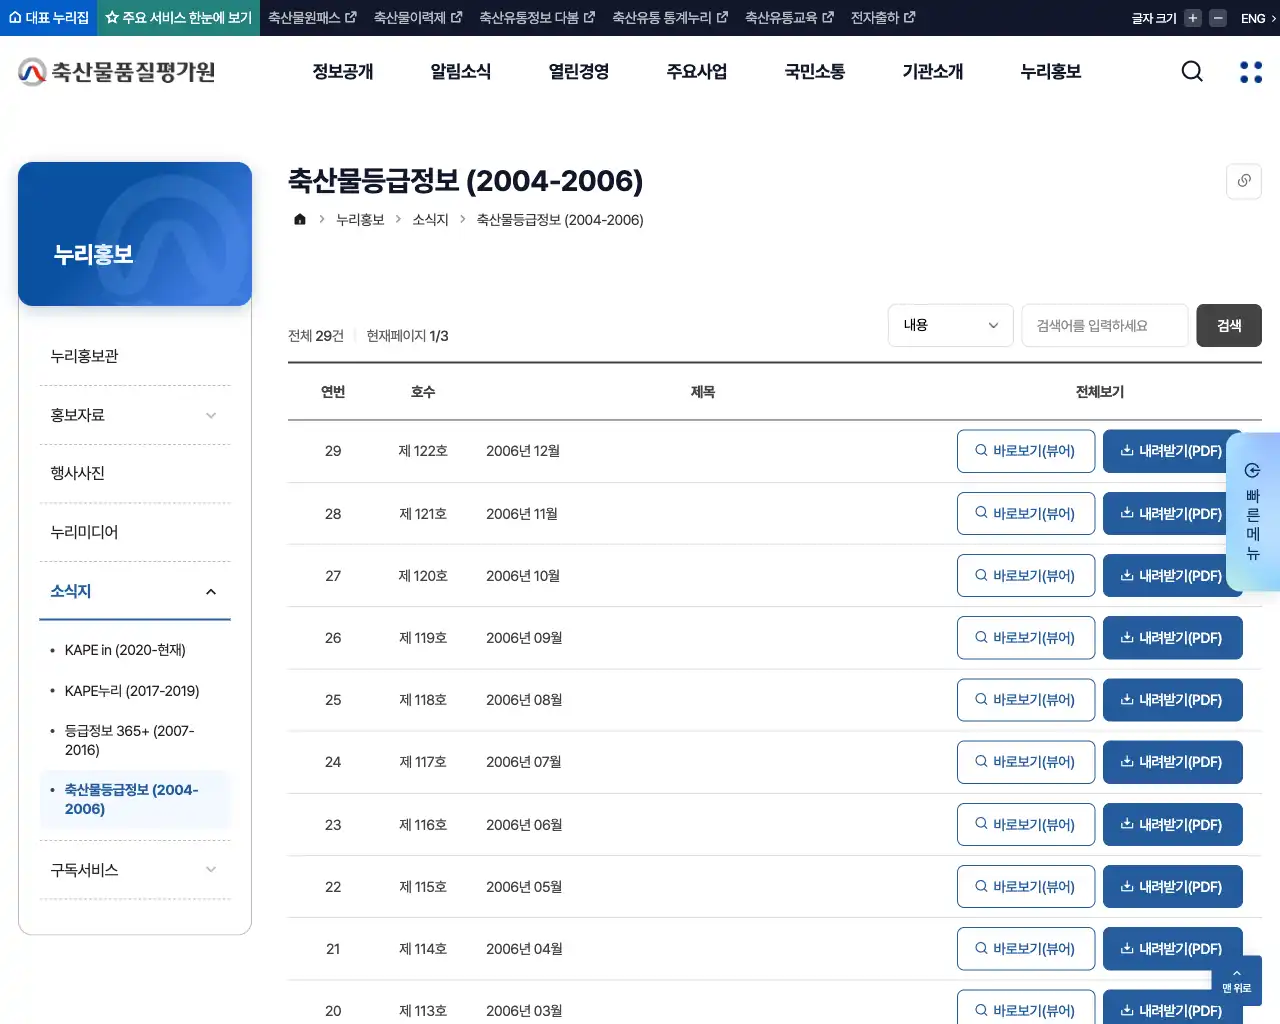The height and width of the screenshot is (1024, 1280).
Task: View issue 제 118호 in viewer
Action: pos(1026,700)
